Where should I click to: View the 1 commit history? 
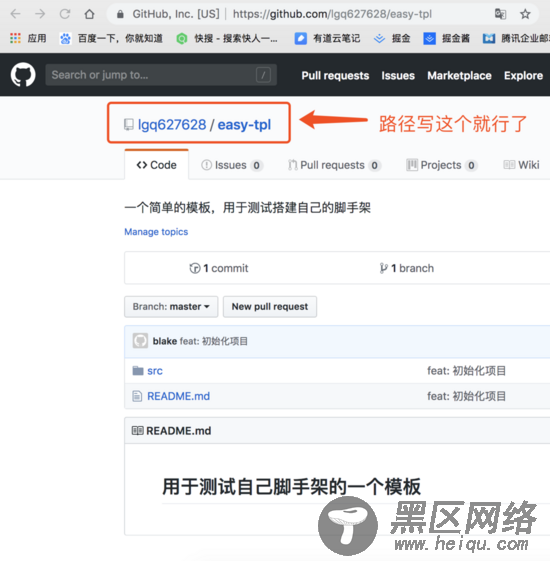[219, 268]
